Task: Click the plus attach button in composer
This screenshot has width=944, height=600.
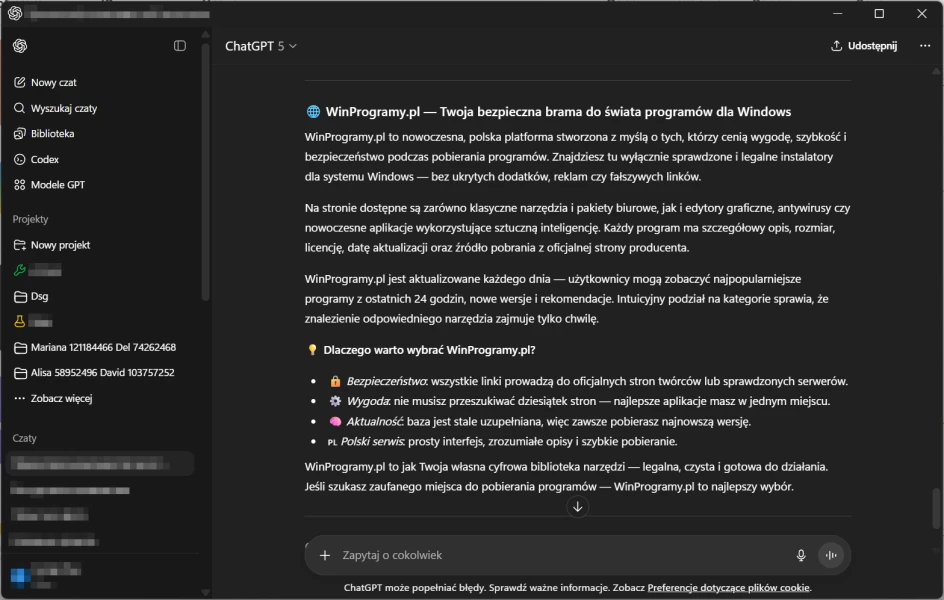Action: coord(324,555)
